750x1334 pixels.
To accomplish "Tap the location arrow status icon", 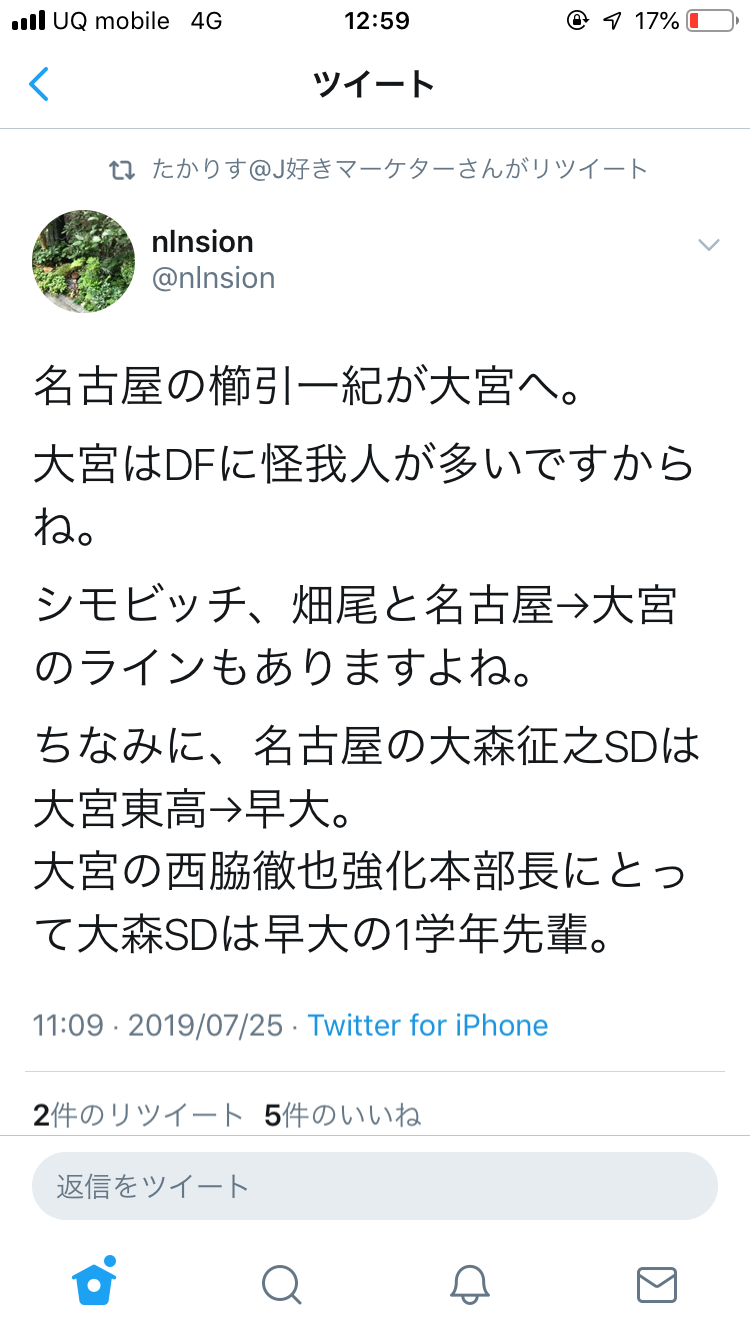I will tap(611, 21).
